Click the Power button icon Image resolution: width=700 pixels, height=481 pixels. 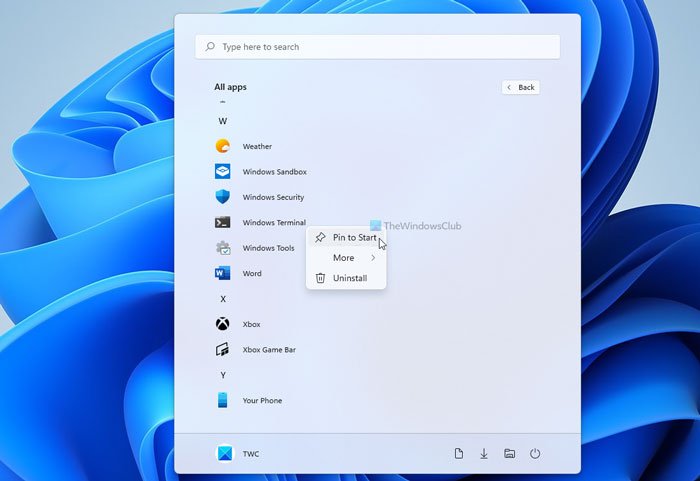535,454
